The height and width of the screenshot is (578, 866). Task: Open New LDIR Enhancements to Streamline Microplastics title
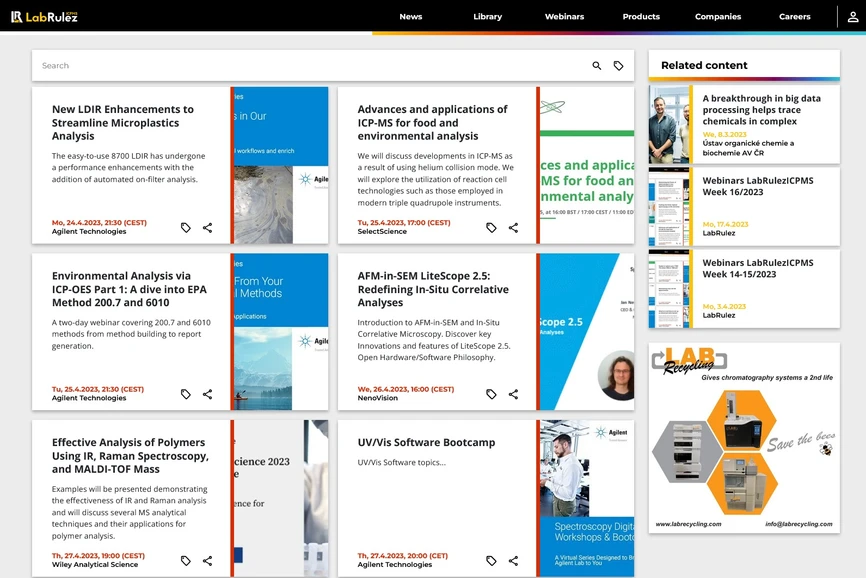coord(123,123)
